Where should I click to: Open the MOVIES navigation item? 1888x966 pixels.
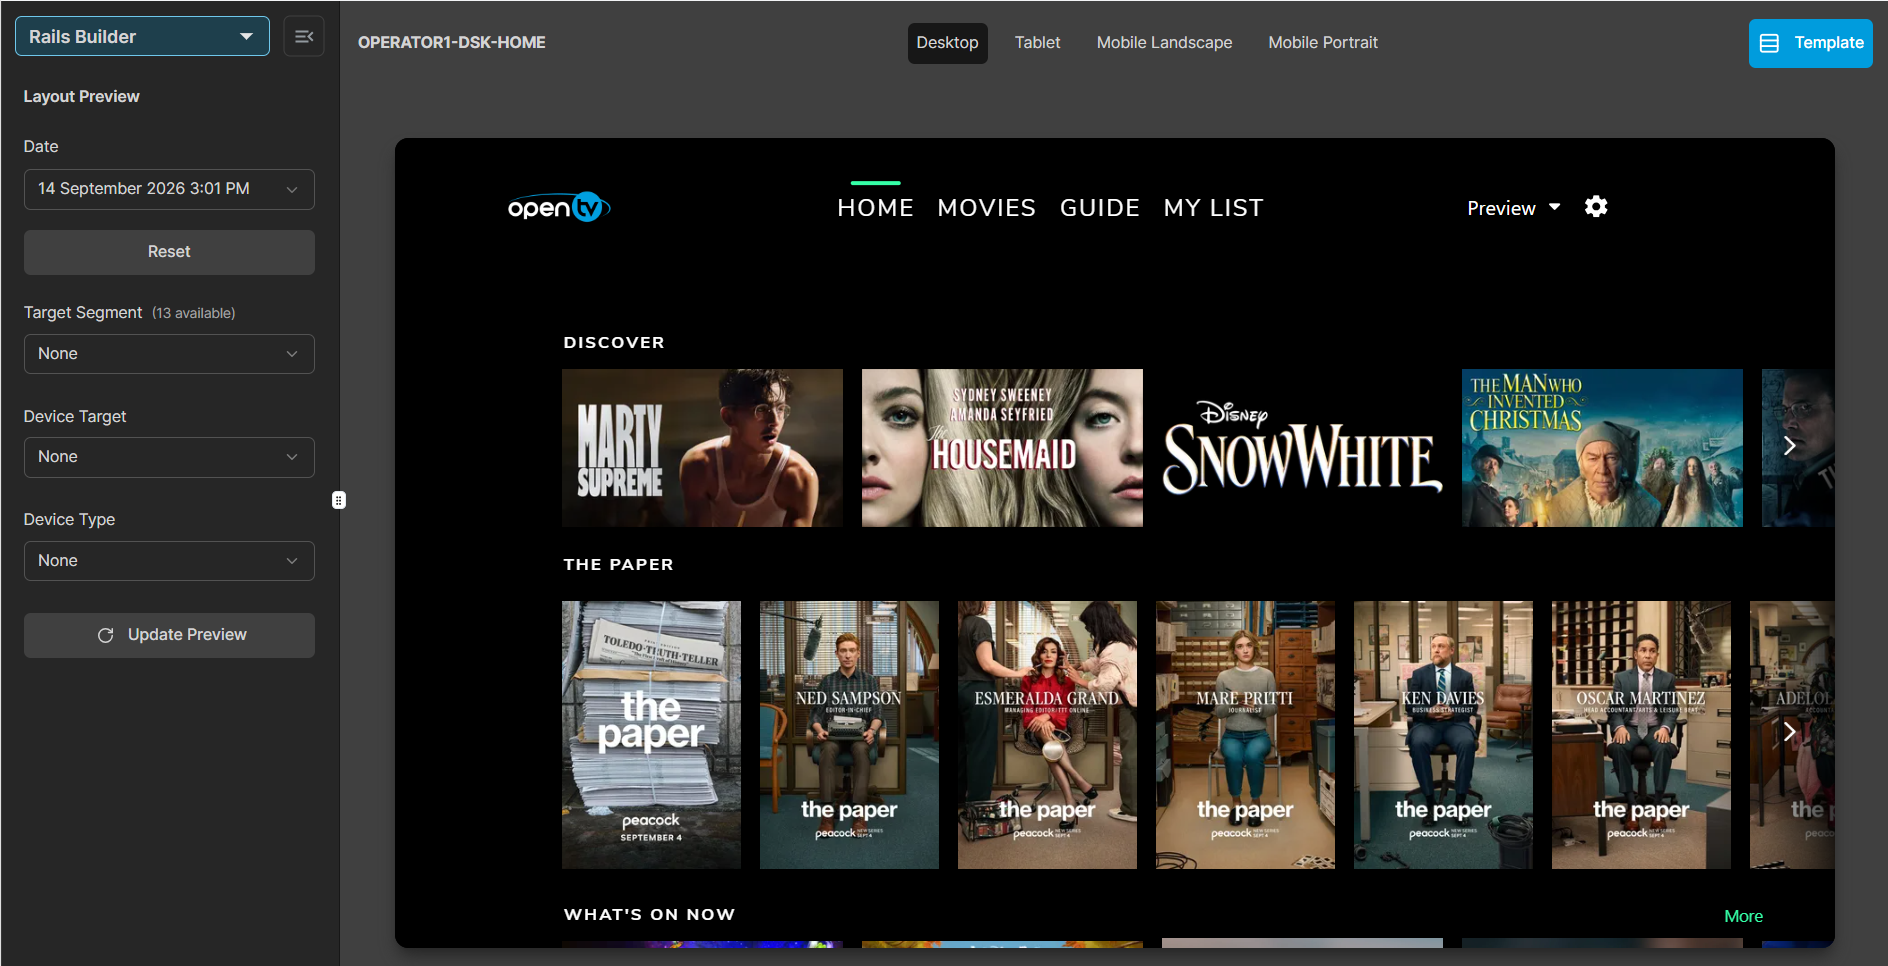point(986,208)
